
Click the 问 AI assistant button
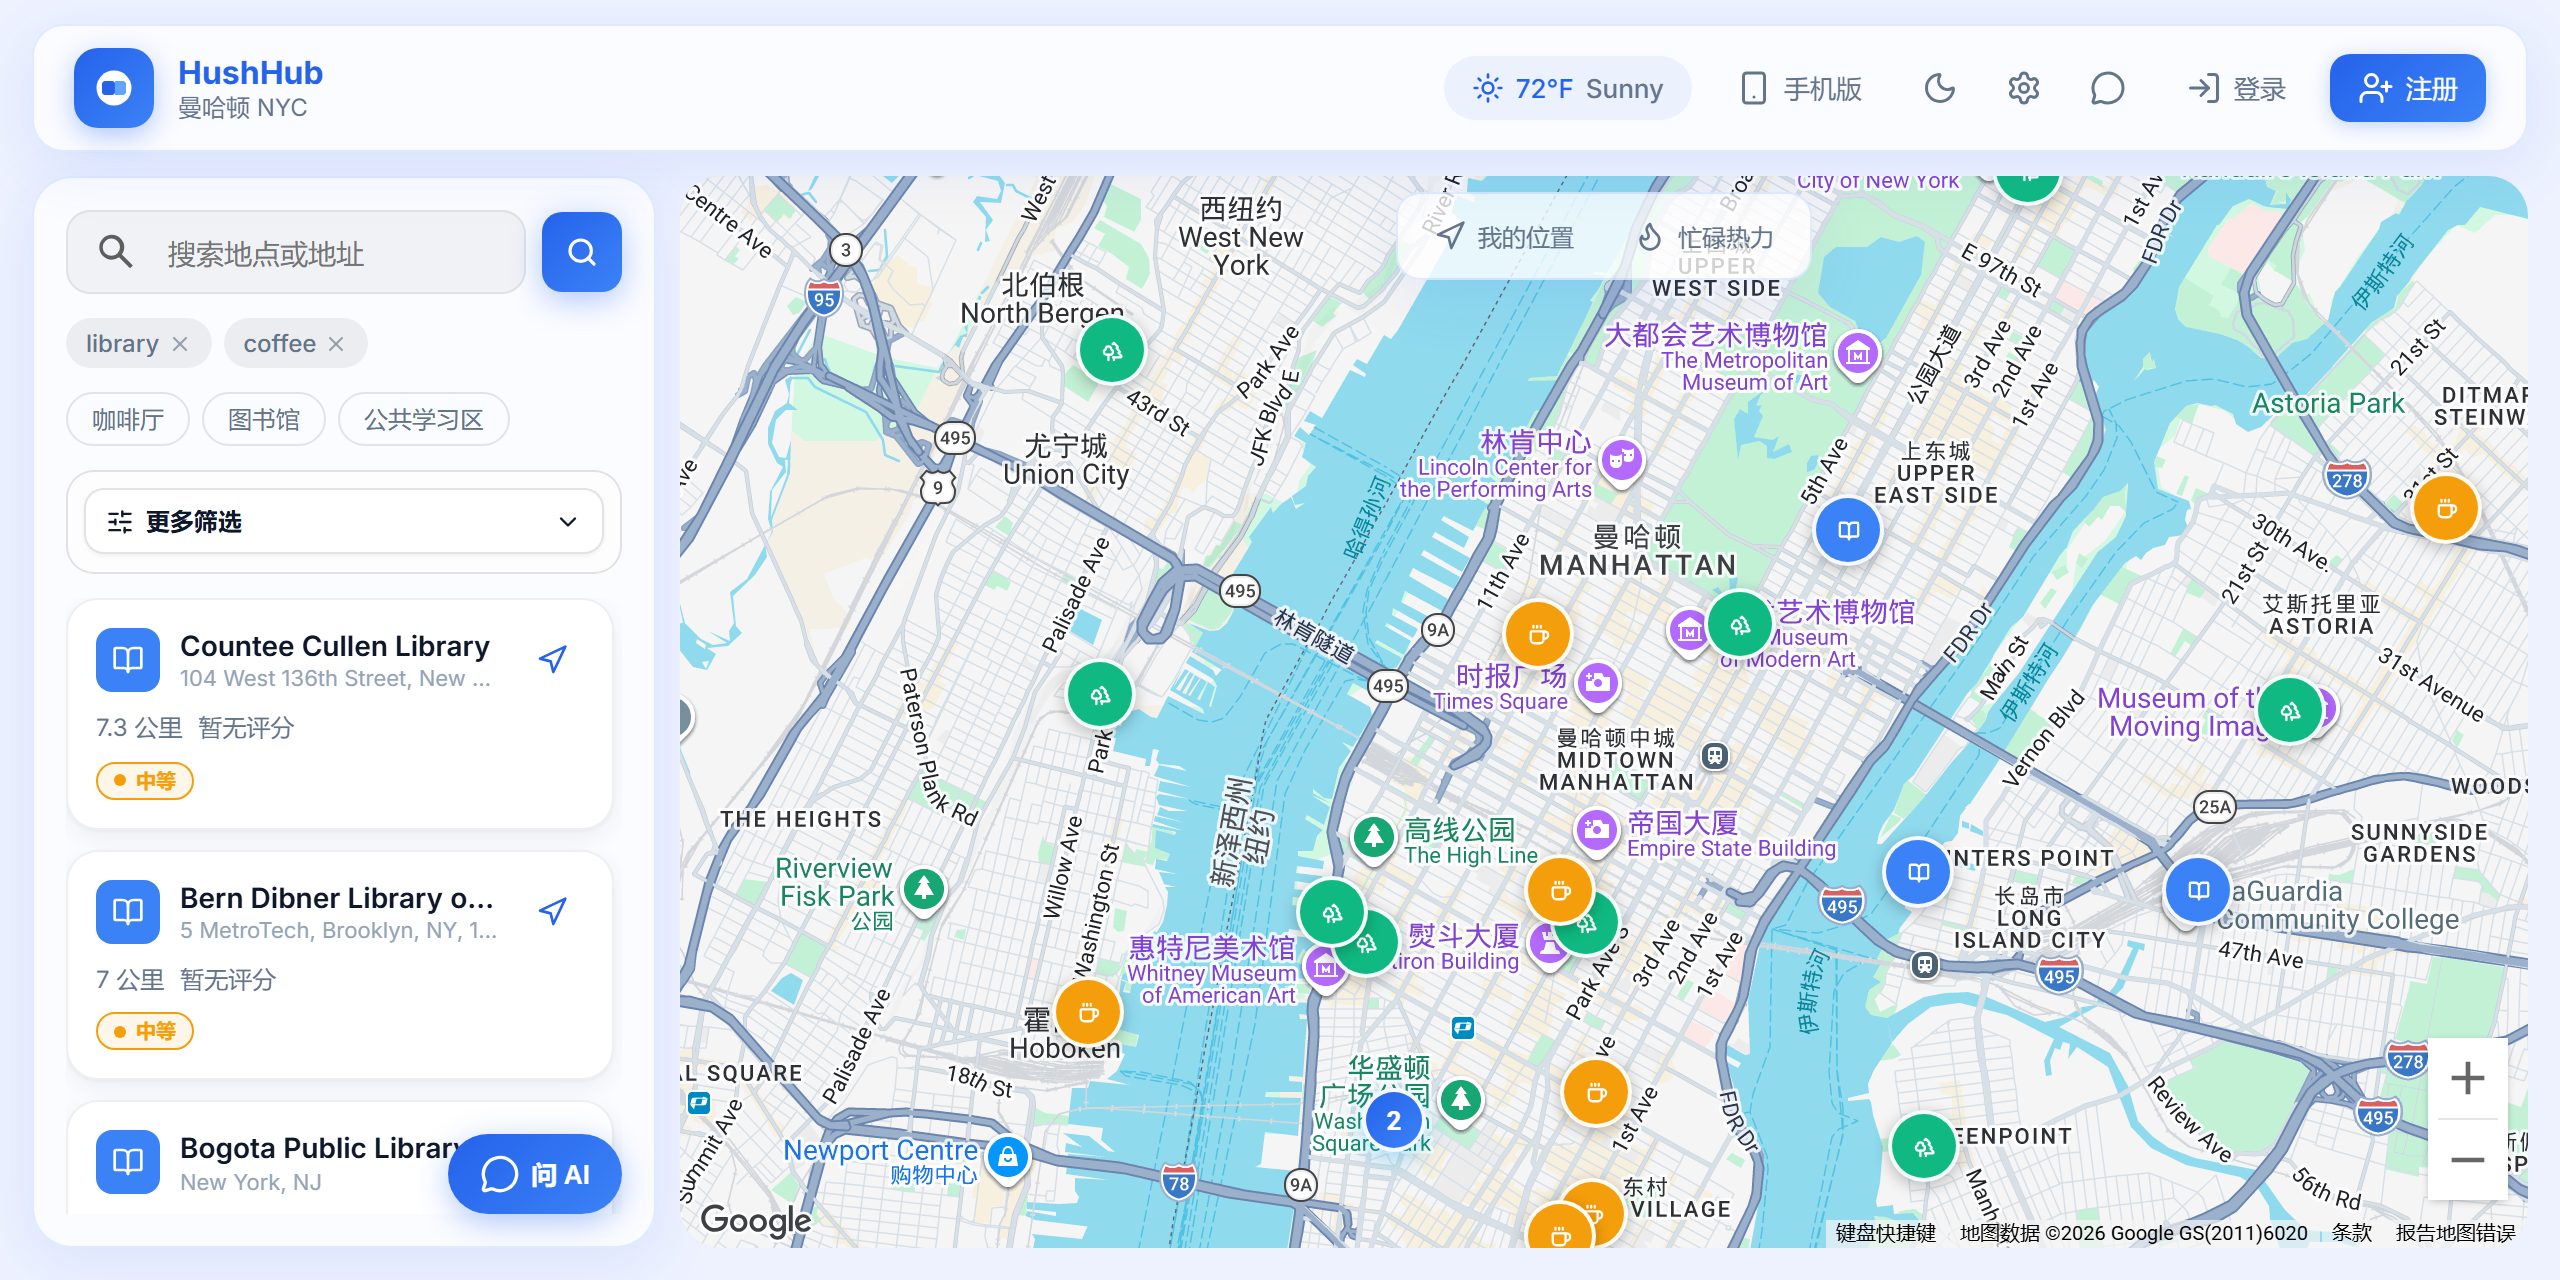[535, 1174]
